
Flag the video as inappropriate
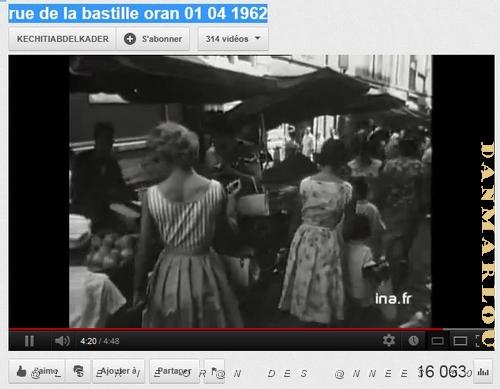214,371
